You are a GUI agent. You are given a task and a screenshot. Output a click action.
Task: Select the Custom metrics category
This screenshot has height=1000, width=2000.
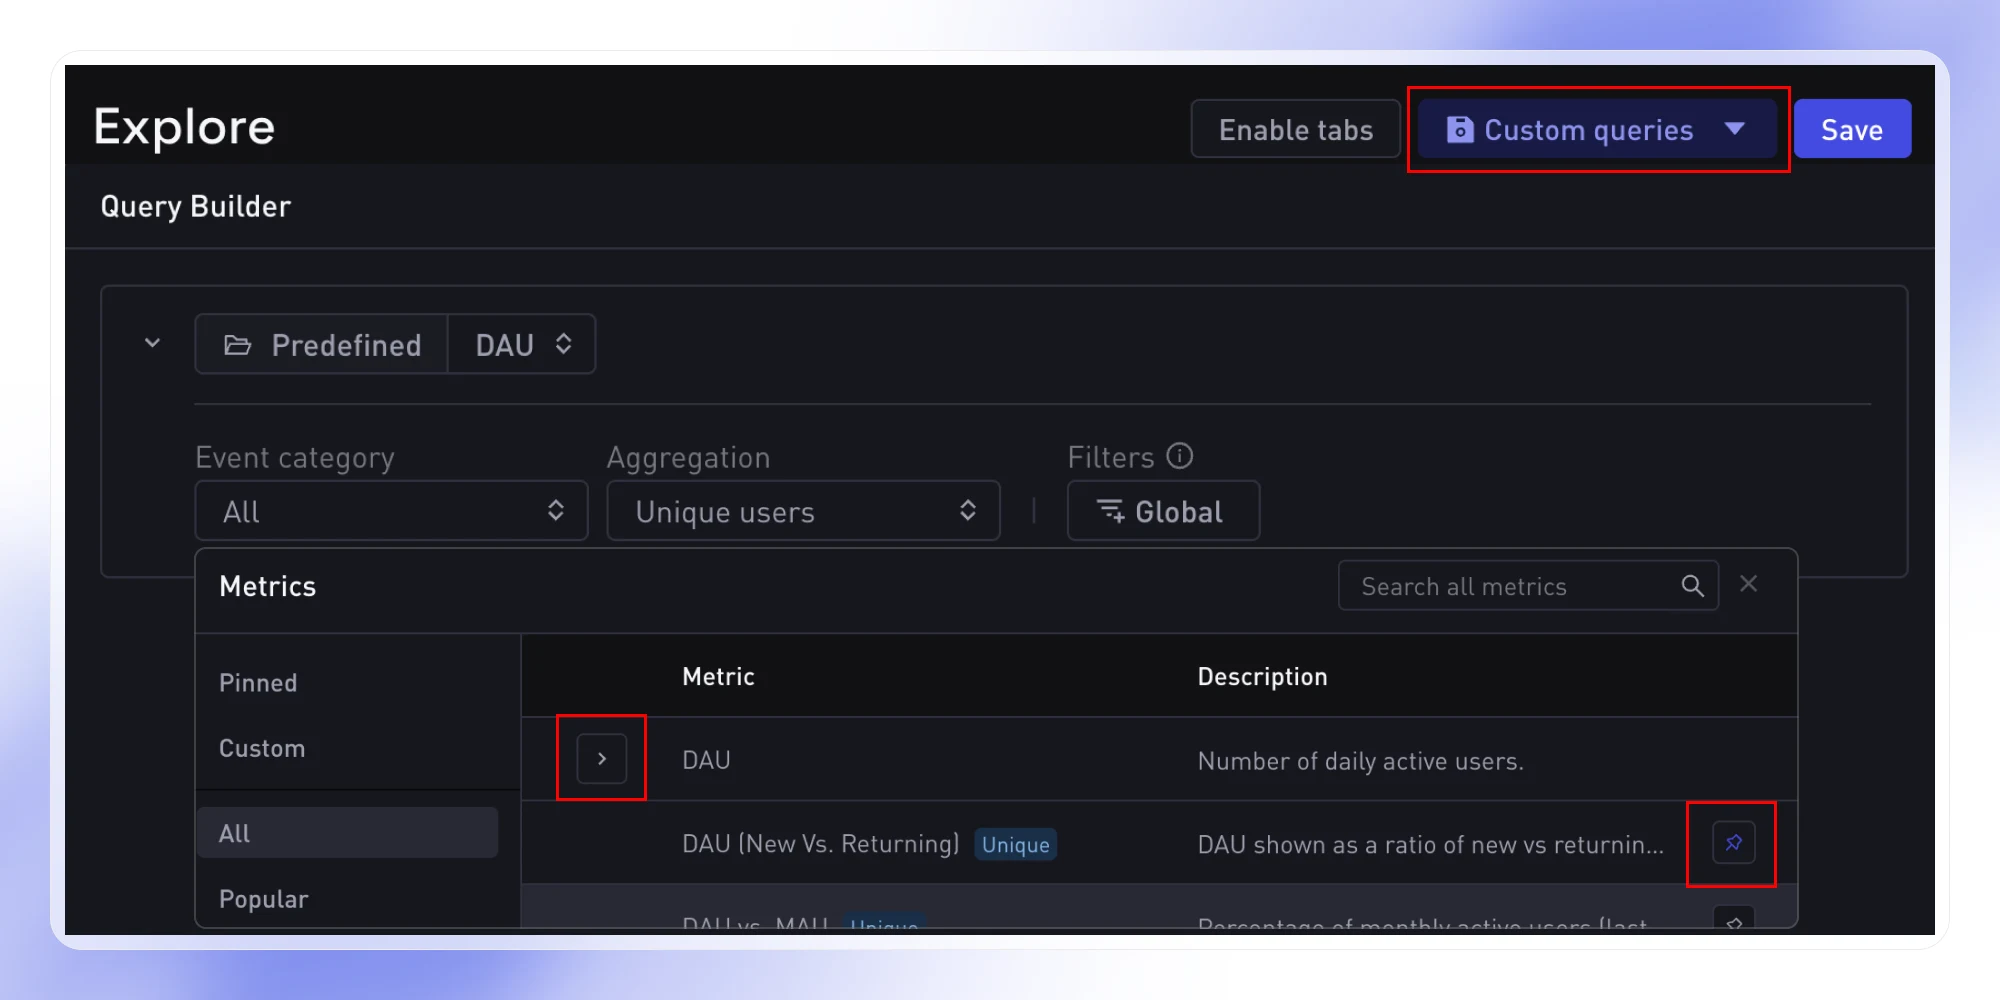pyautogui.click(x=261, y=747)
